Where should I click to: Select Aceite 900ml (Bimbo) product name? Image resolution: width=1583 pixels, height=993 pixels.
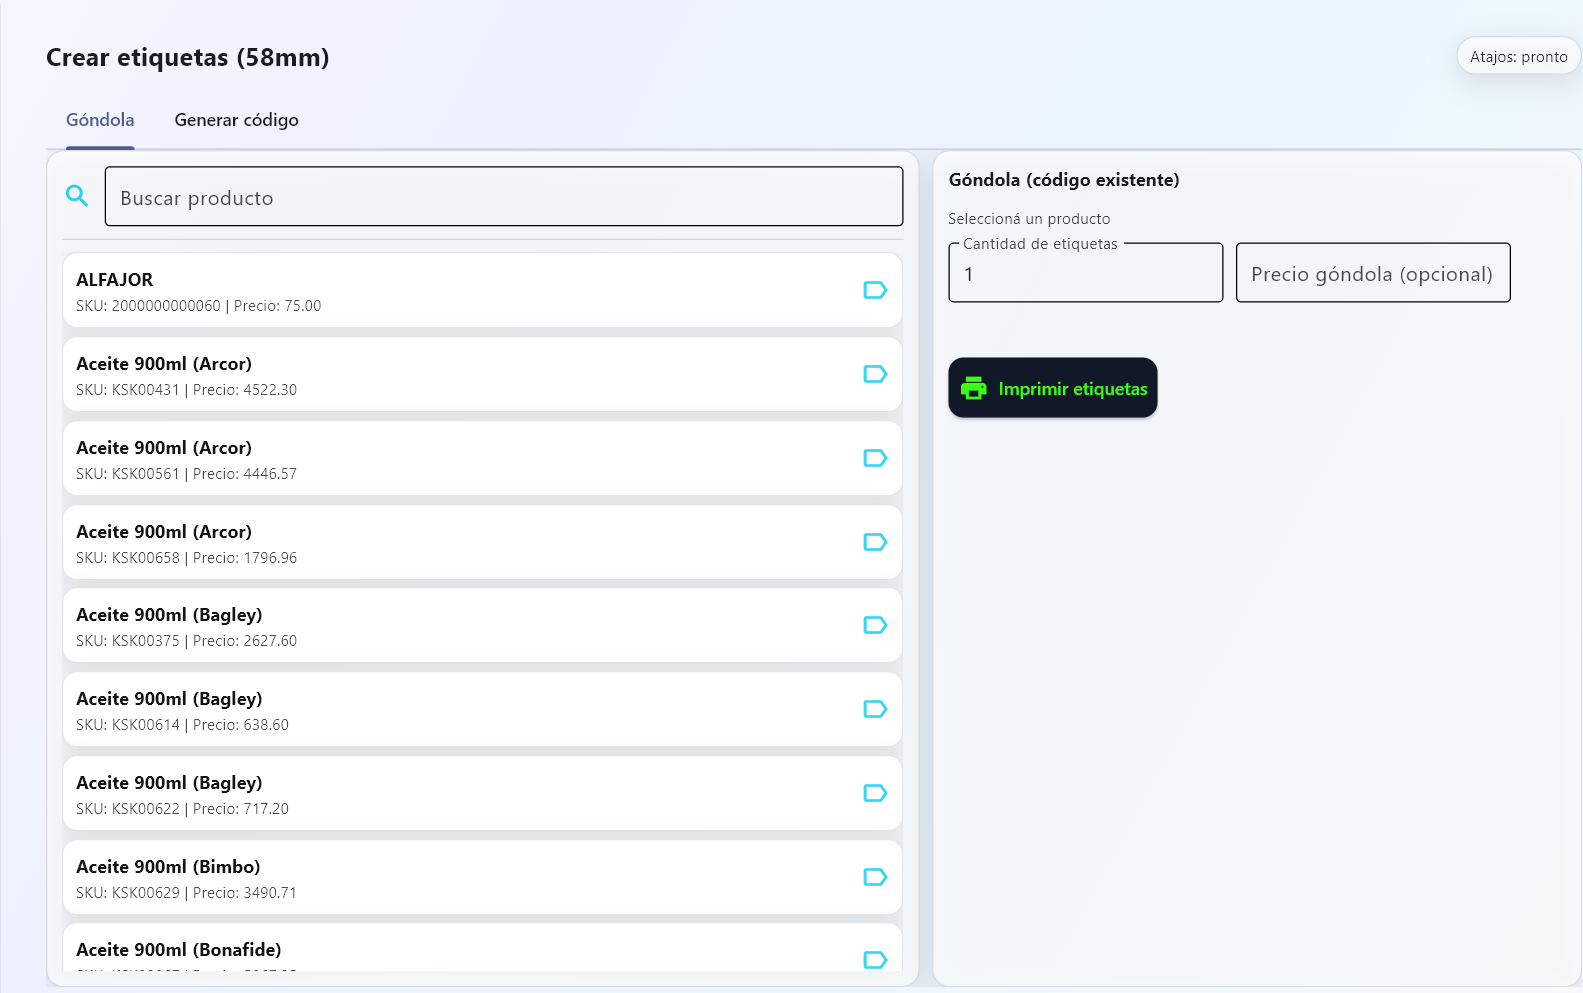coord(168,867)
